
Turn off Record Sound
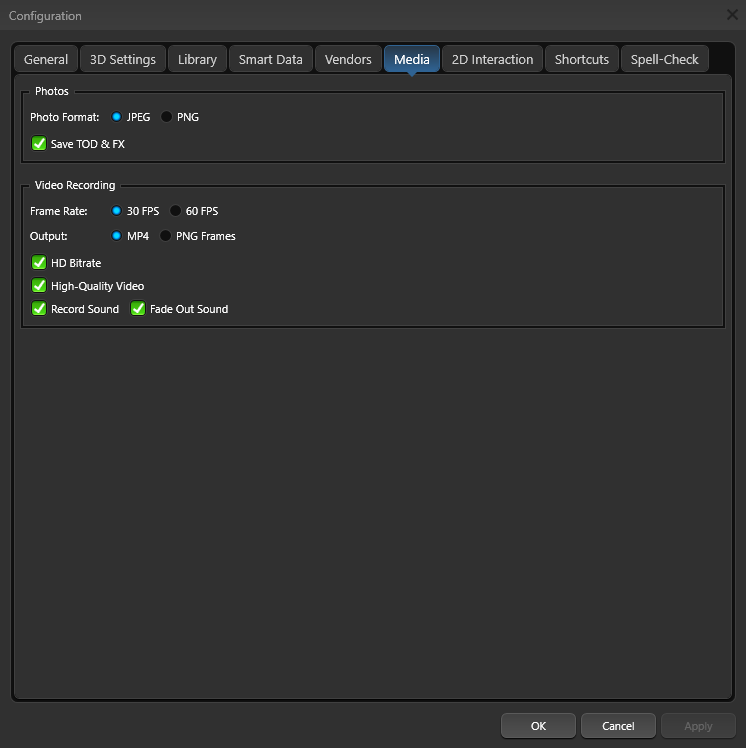click(40, 309)
